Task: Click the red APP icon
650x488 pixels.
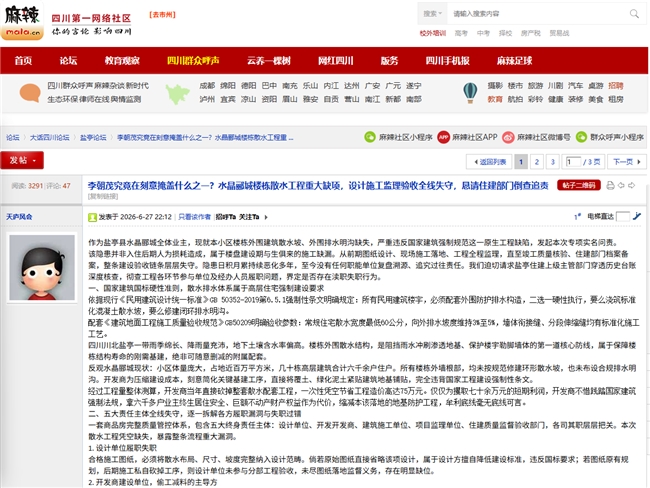Action: 444,137
